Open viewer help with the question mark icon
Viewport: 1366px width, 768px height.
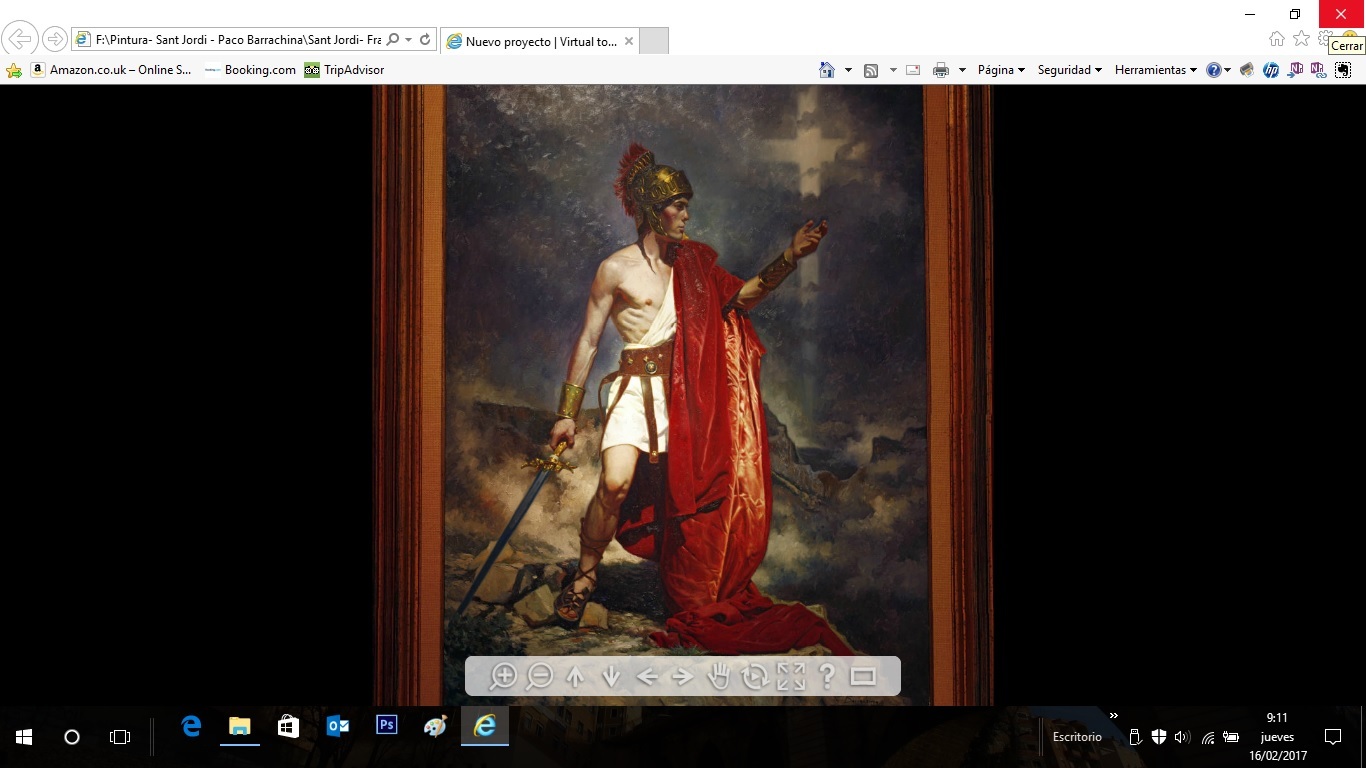tap(827, 677)
